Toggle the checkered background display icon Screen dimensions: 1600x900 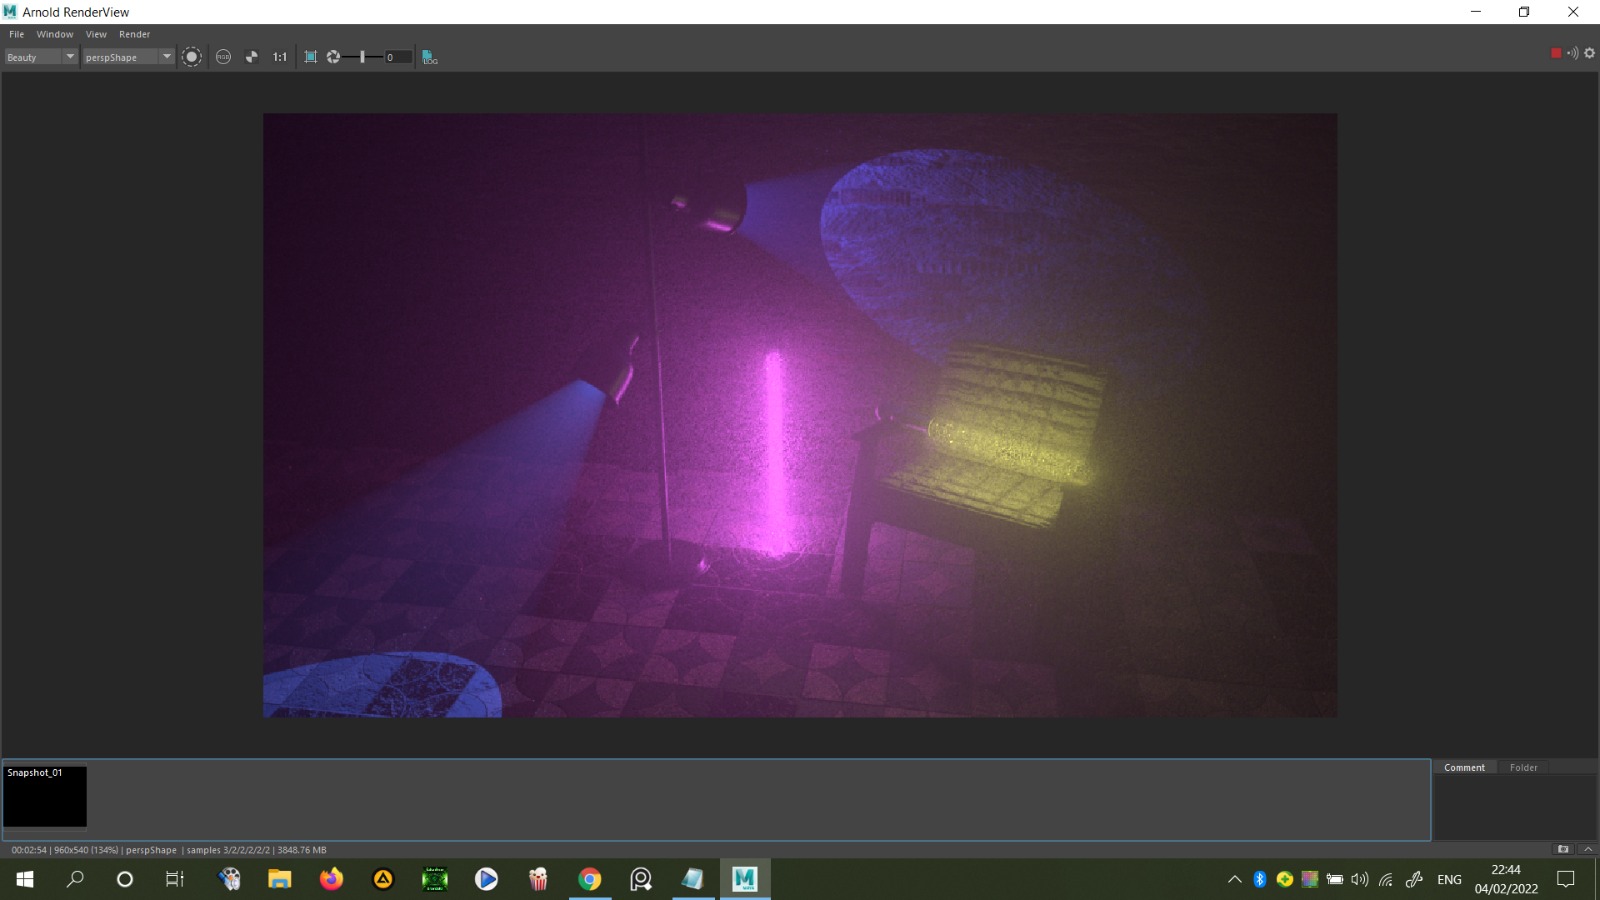(251, 57)
